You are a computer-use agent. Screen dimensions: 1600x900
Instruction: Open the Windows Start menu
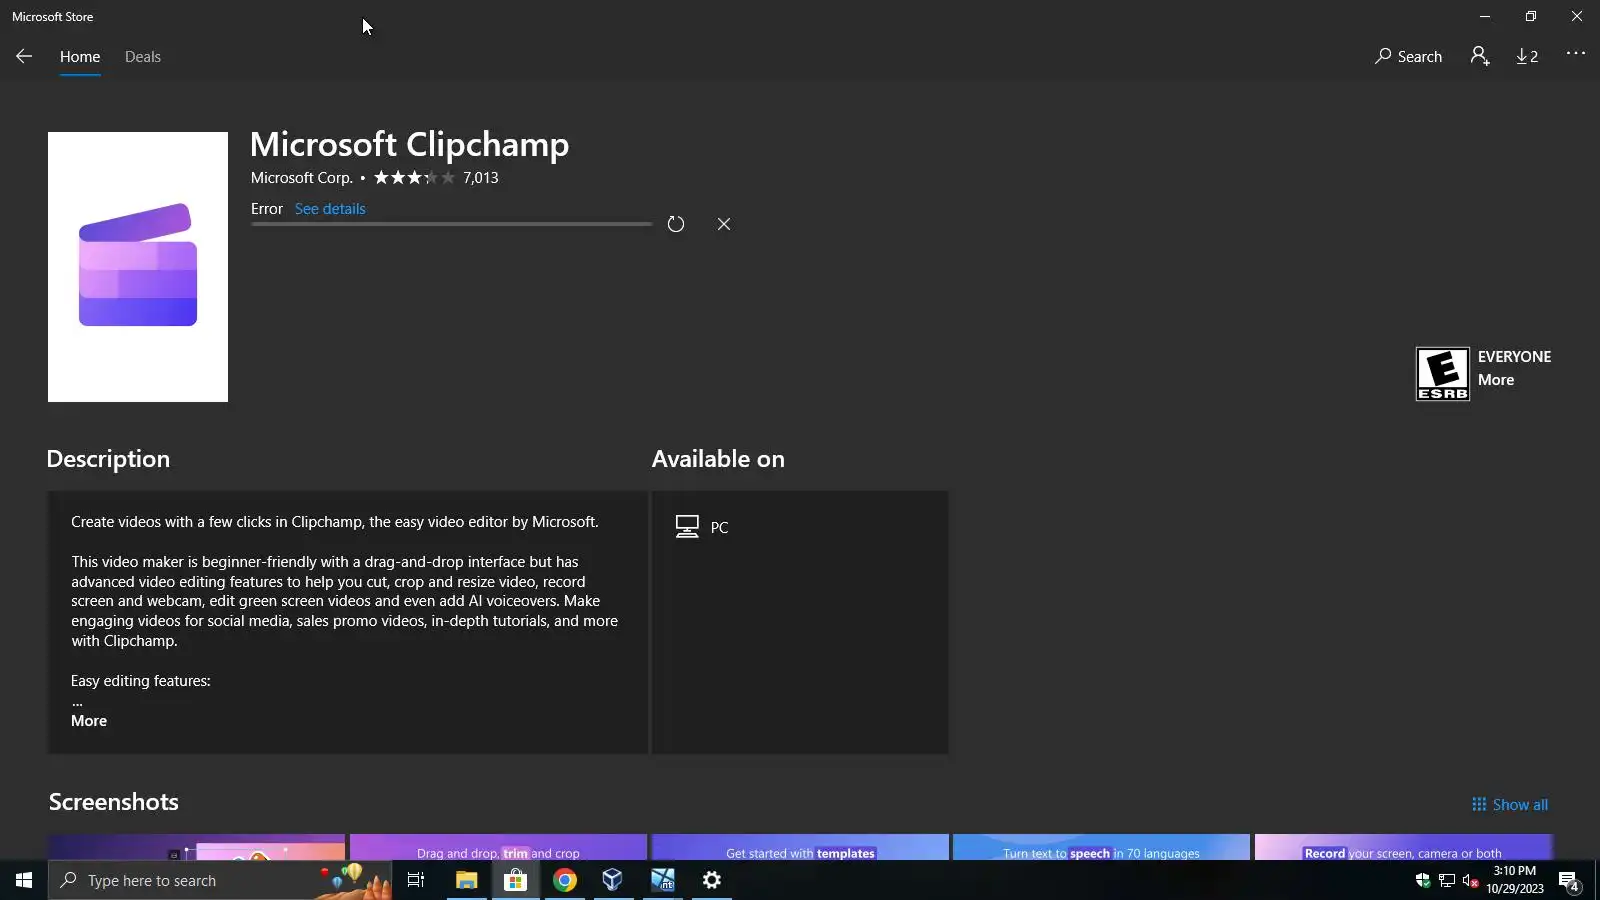pos(24,880)
